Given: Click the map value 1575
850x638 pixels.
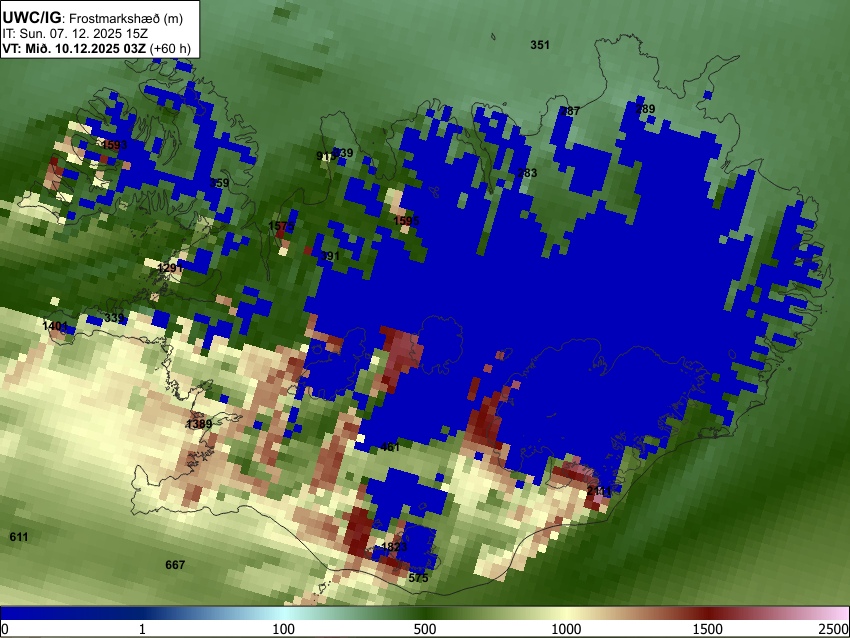Looking at the screenshot, I should click(281, 225).
